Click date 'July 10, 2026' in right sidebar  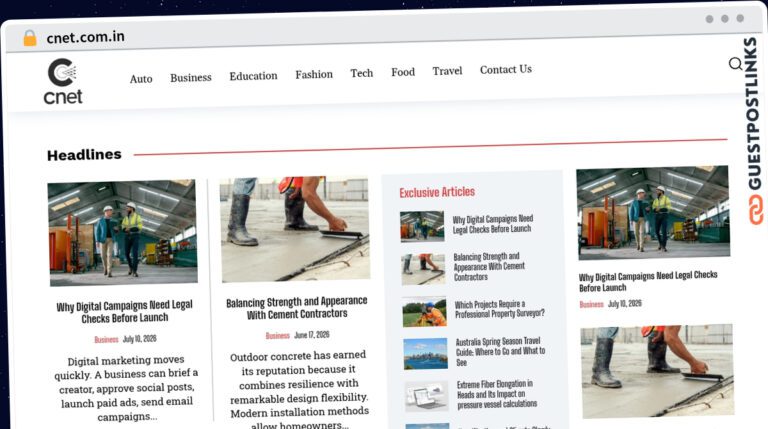624,304
